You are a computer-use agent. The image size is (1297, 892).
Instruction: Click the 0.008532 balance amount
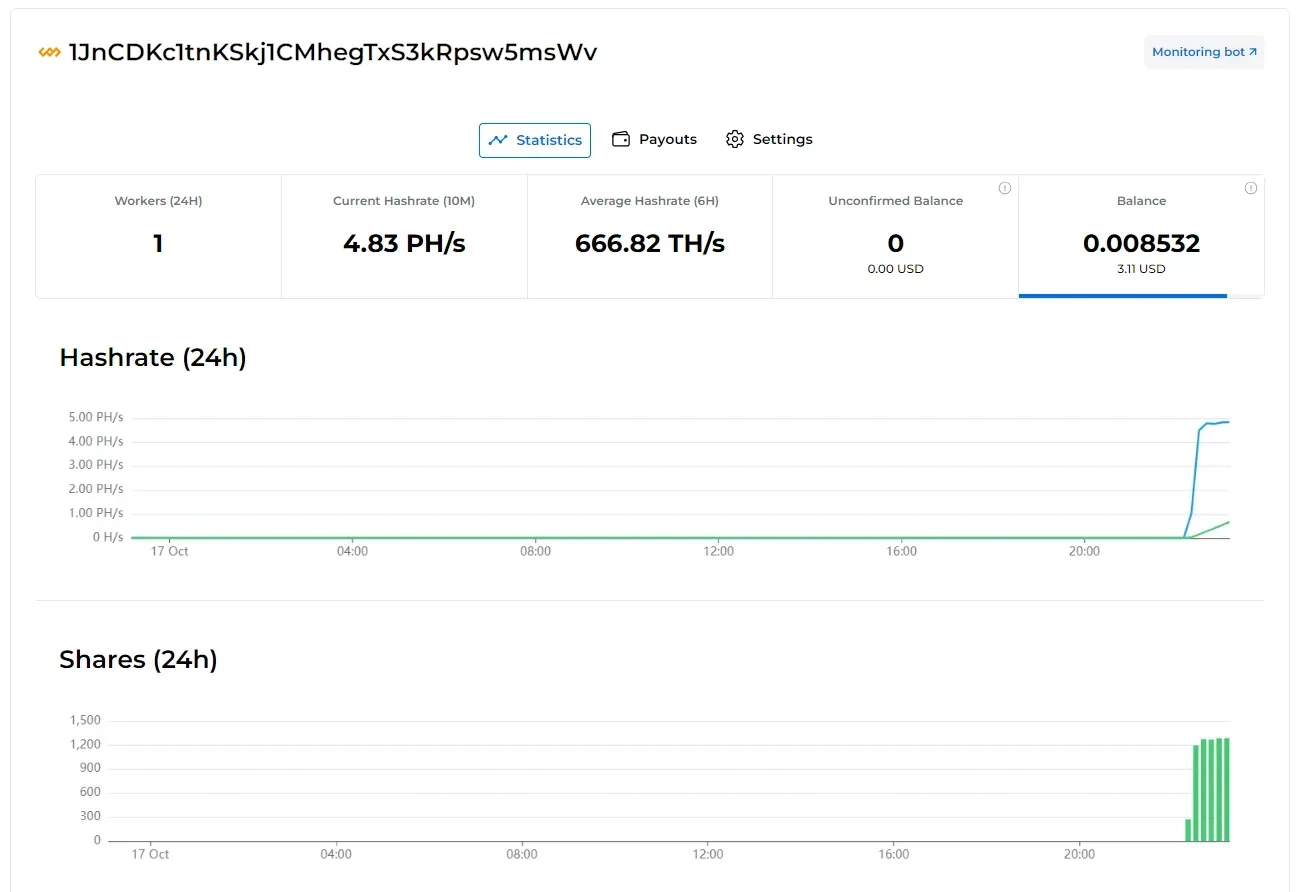tap(1141, 243)
